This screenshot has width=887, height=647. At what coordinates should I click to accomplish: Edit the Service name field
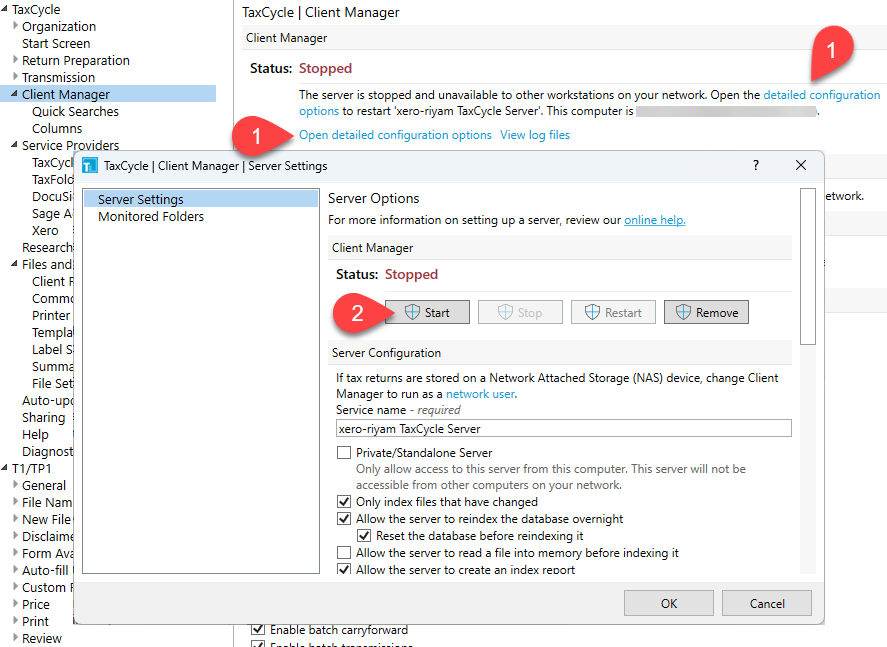[x=563, y=428]
